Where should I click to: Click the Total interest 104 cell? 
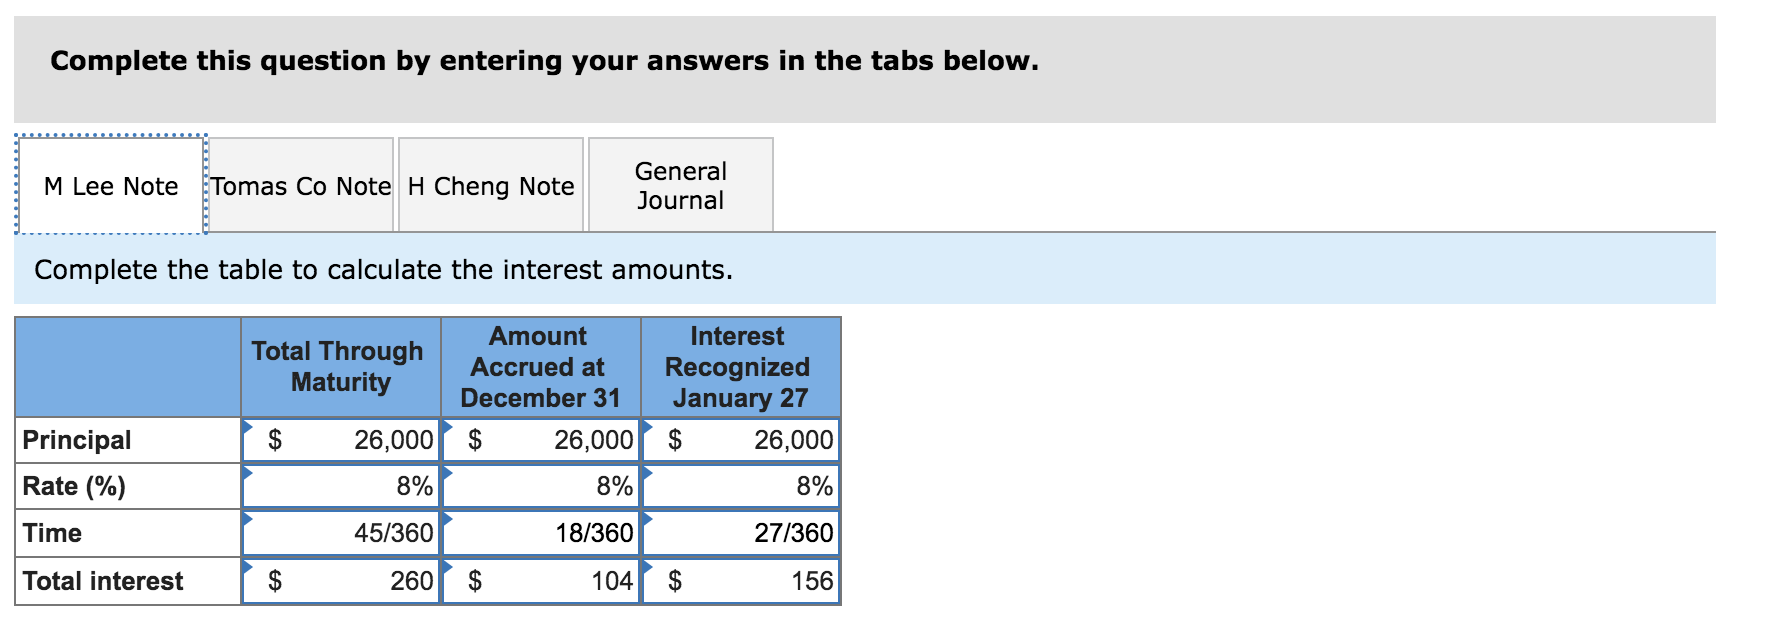coord(541,581)
